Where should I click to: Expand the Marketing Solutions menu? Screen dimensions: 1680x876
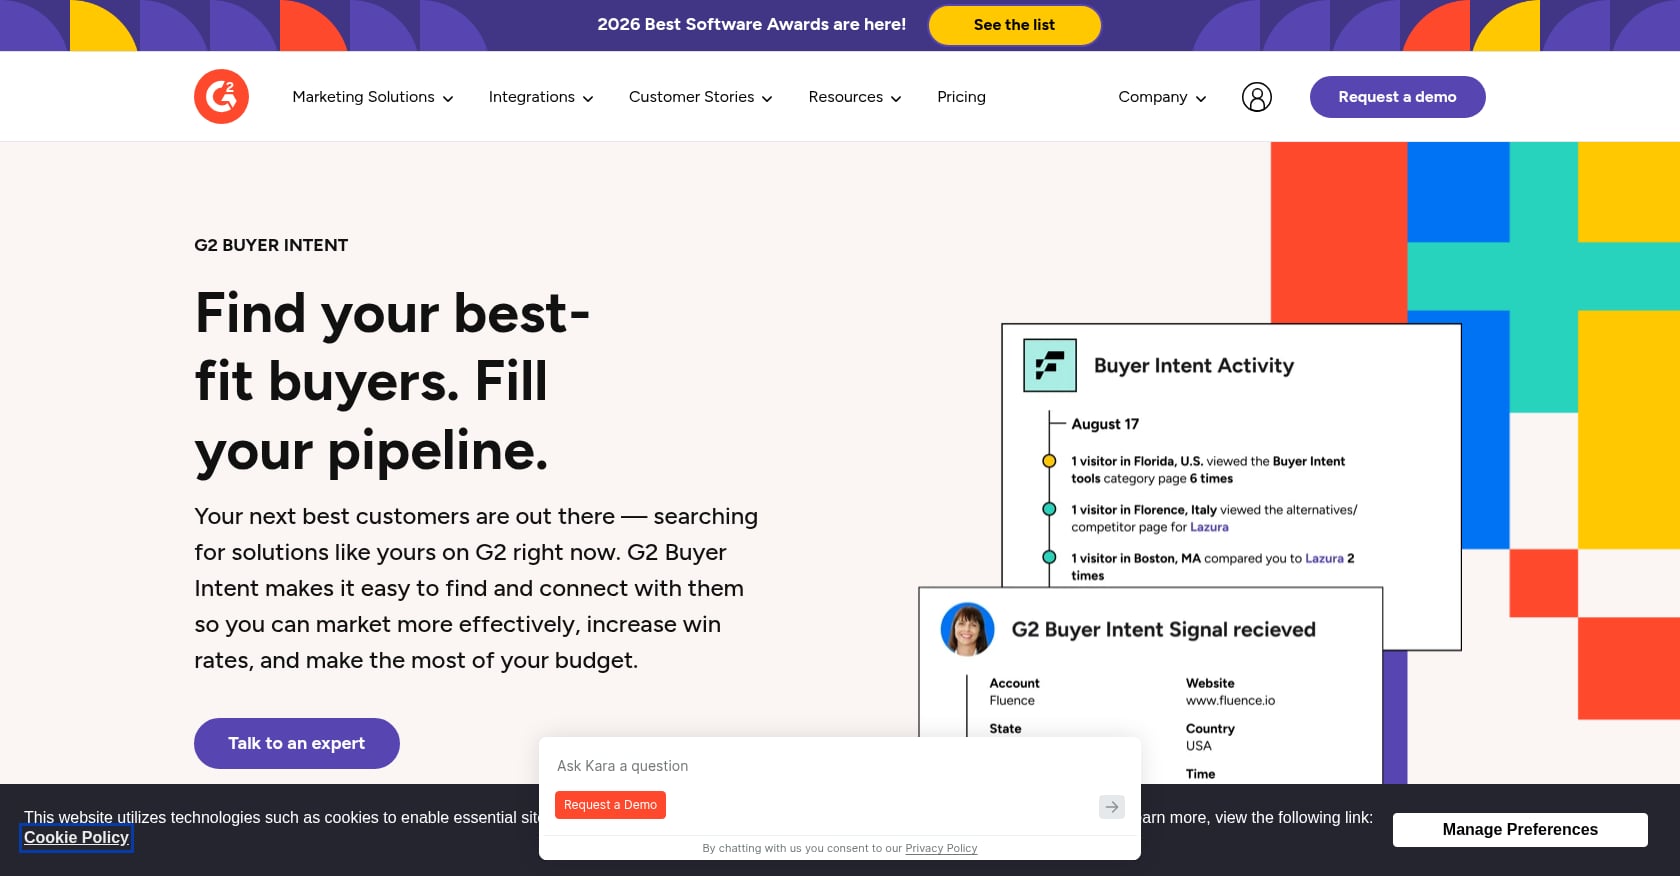(x=373, y=97)
